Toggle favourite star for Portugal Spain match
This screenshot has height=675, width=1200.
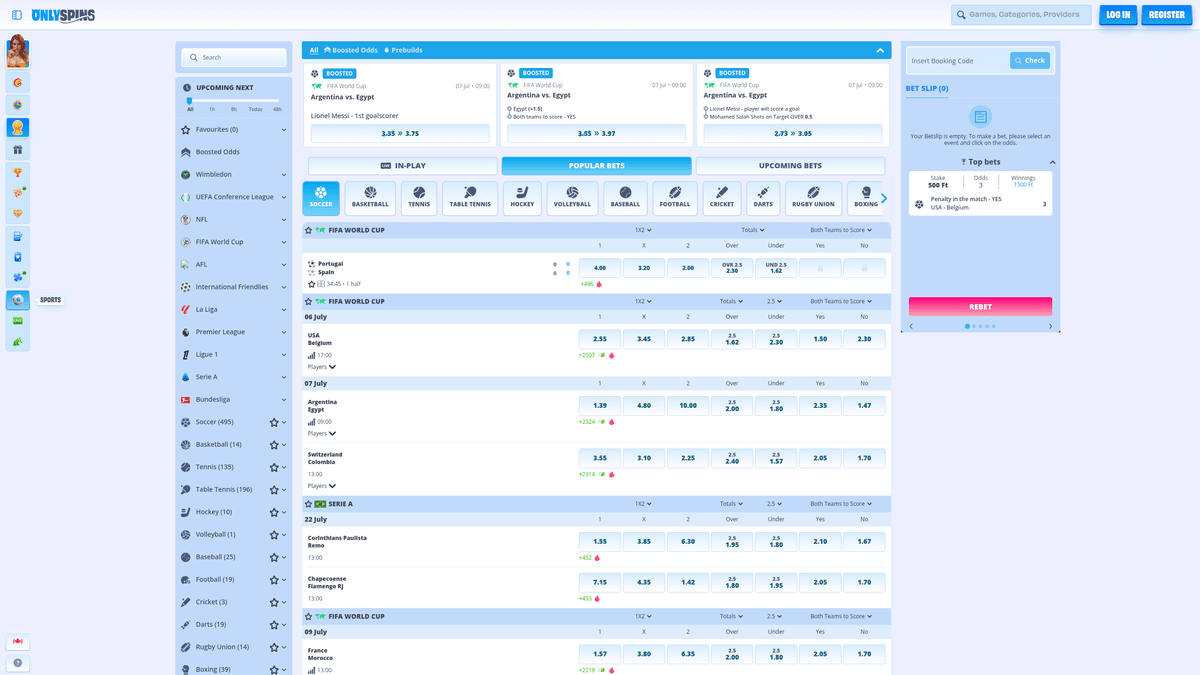pyautogui.click(x=312, y=284)
